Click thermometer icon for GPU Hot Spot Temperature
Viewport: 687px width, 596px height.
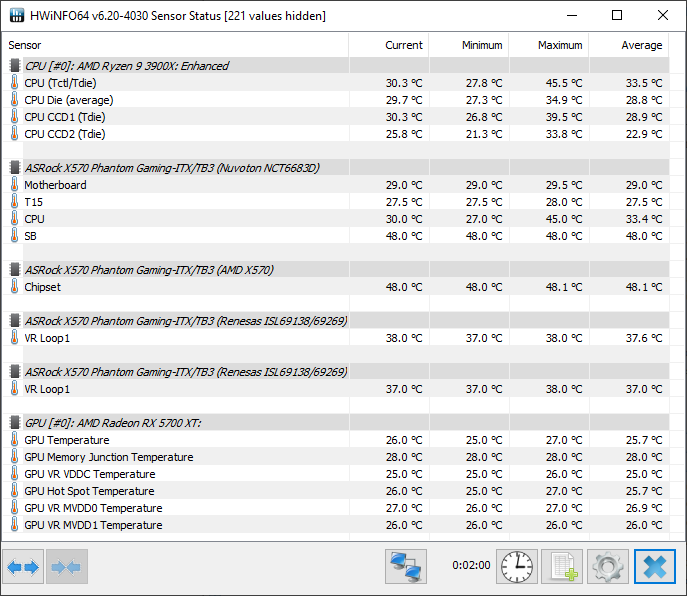(x=14, y=491)
